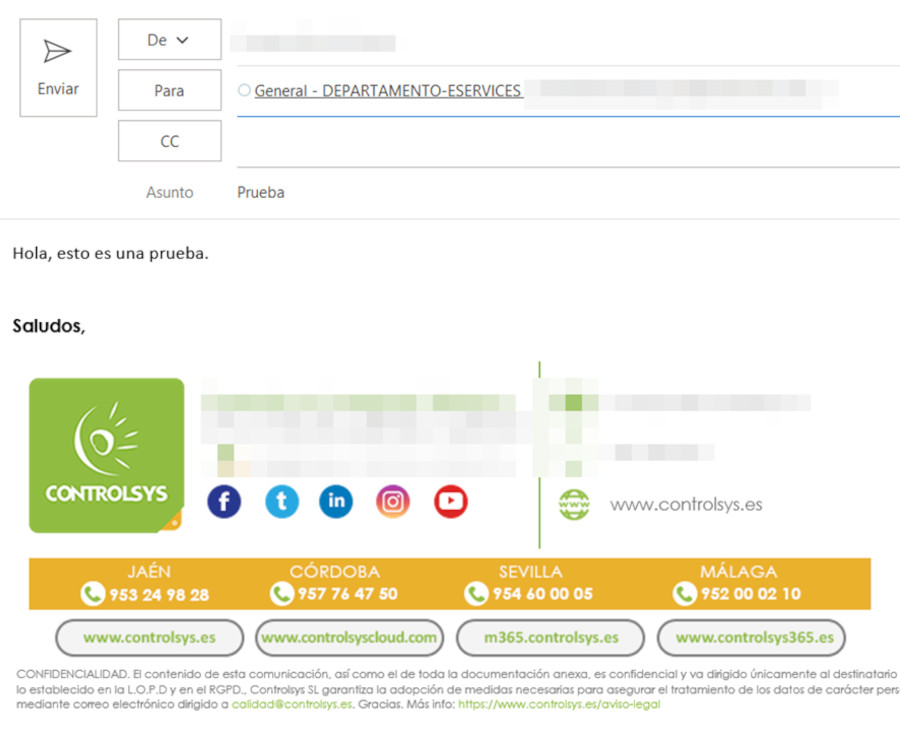900x733 pixels.
Task: Open the controlsys.es/aviso-legal link
Action: click(x=559, y=704)
